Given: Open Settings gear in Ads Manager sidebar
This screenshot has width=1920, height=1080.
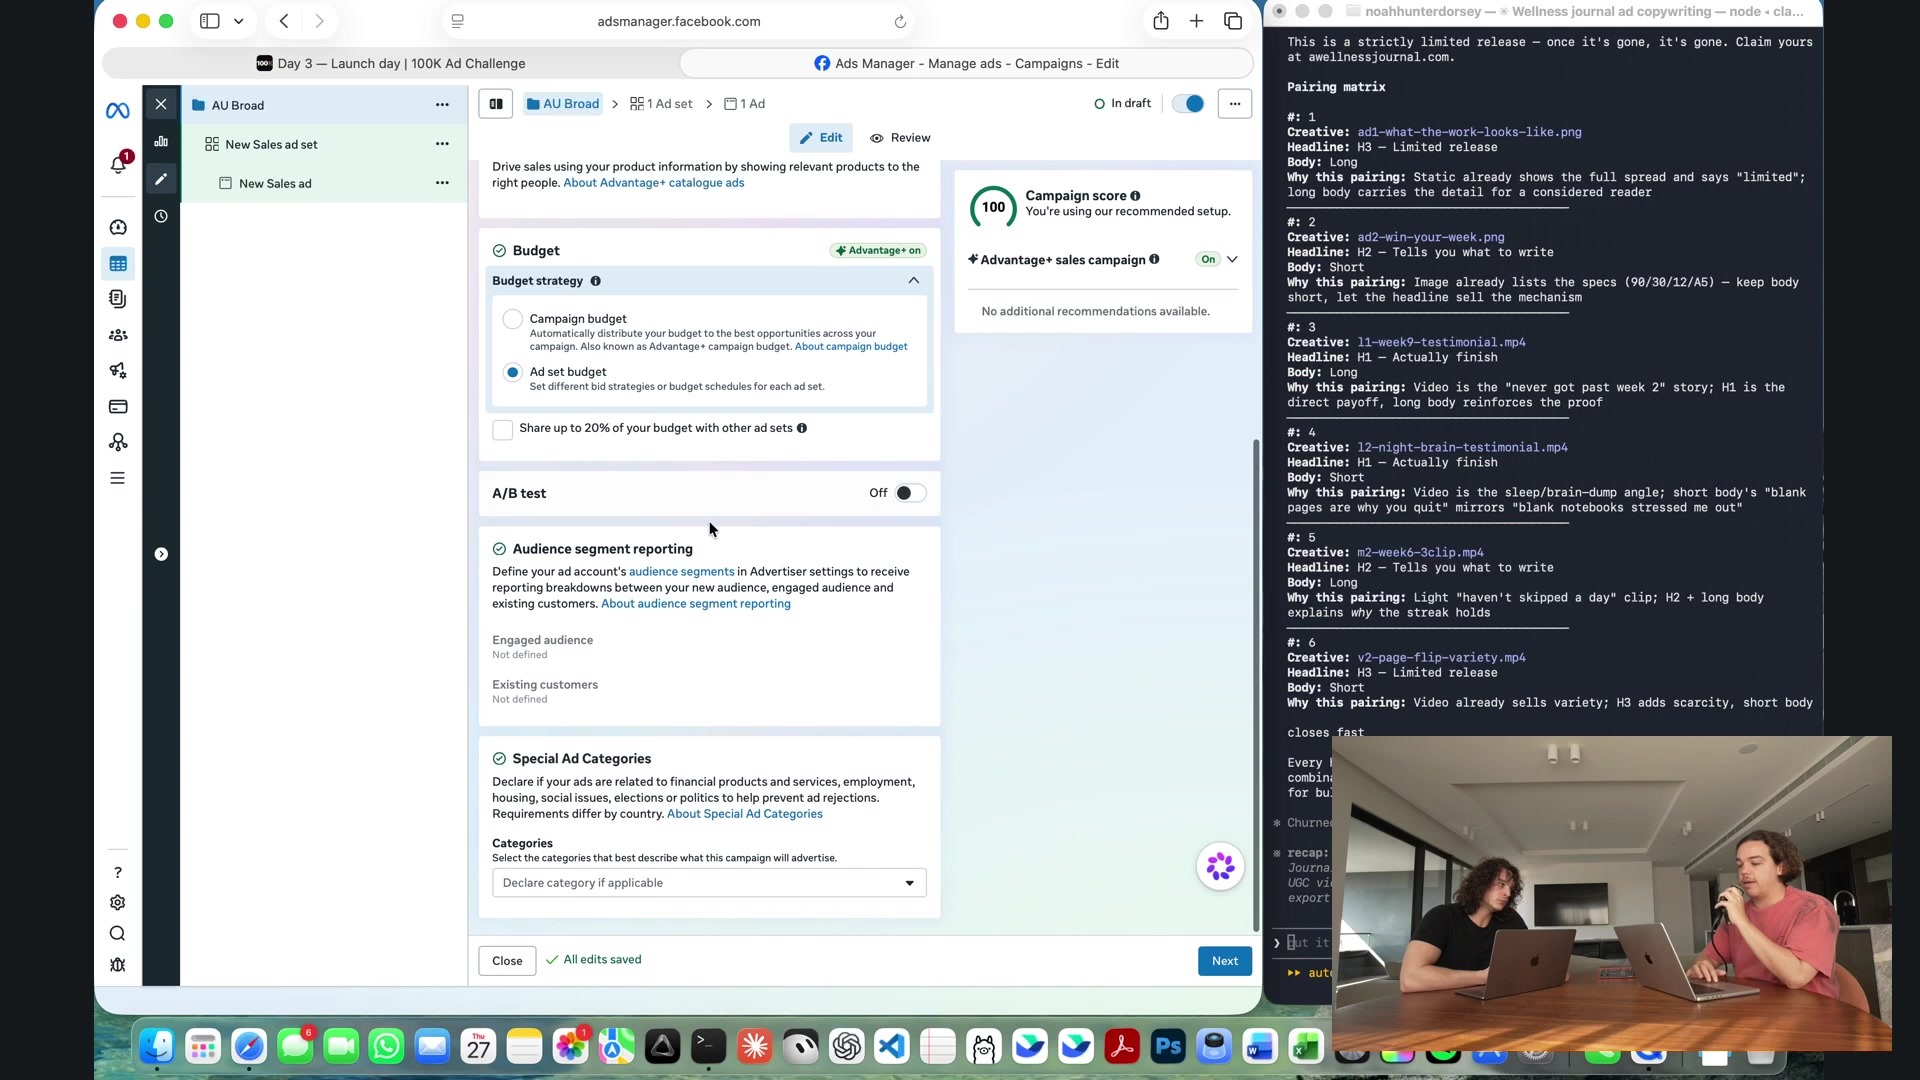Looking at the screenshot, I should click(118, 903).
